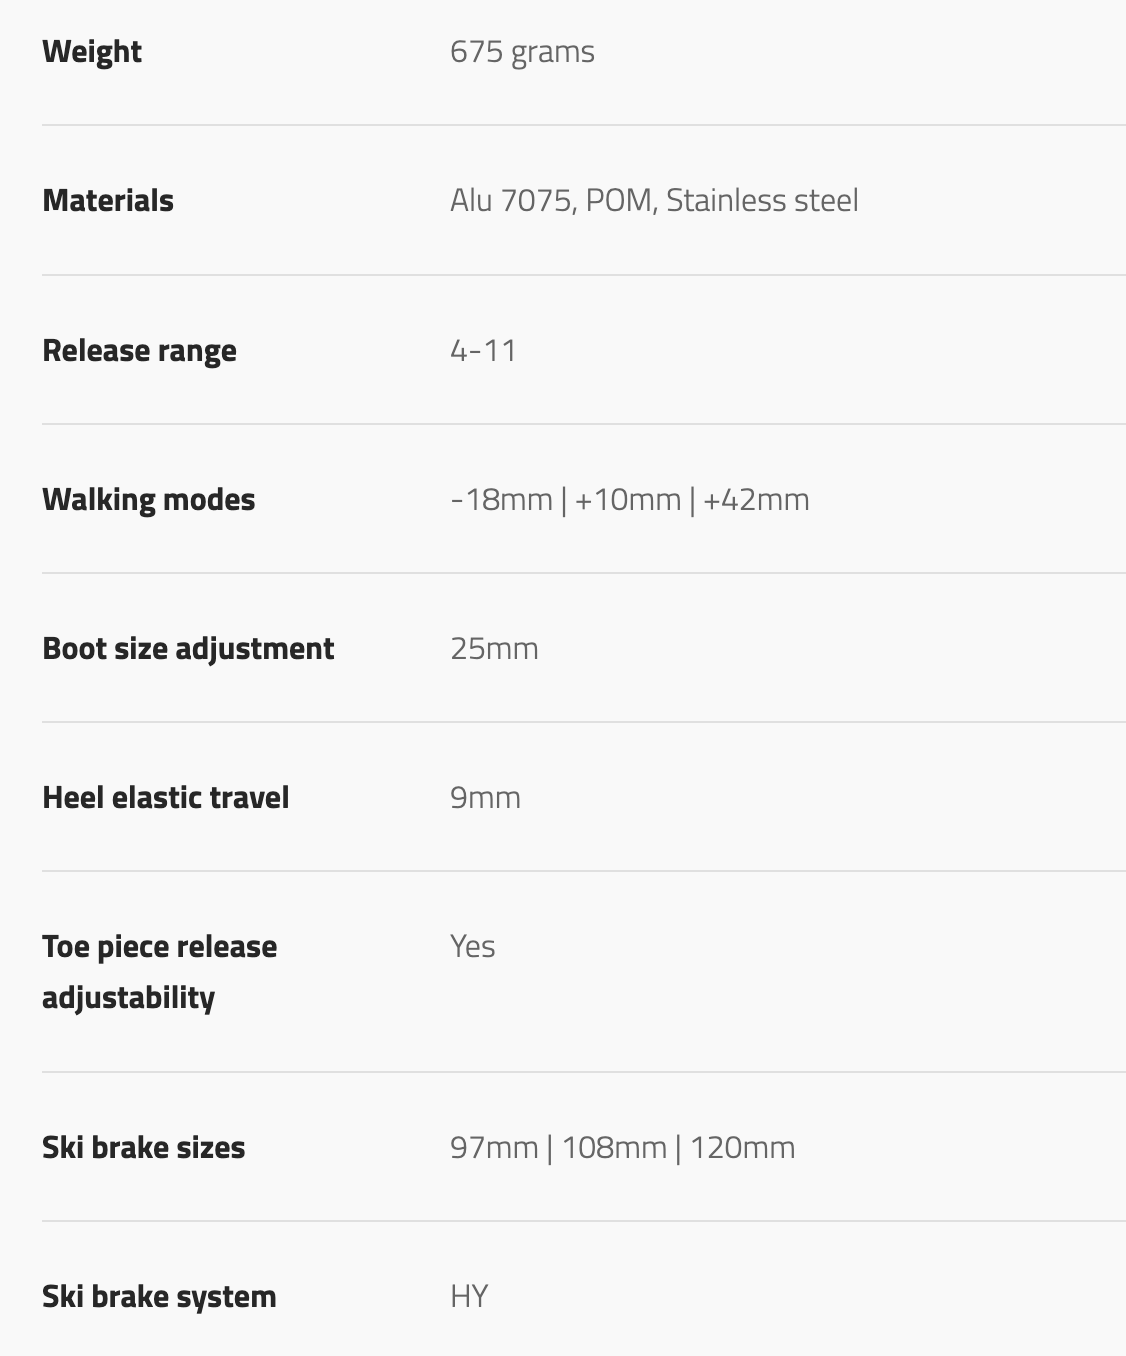Click the Yes value for toe release

472,947
